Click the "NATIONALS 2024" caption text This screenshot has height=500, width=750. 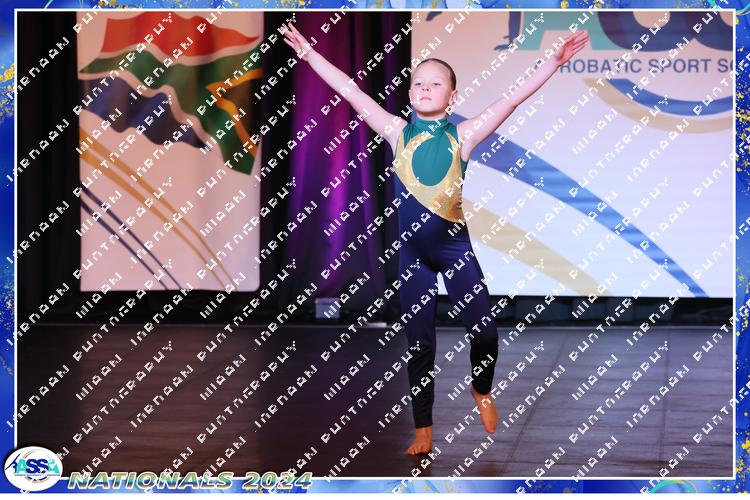pyautogui.click(x=190, y=480)
